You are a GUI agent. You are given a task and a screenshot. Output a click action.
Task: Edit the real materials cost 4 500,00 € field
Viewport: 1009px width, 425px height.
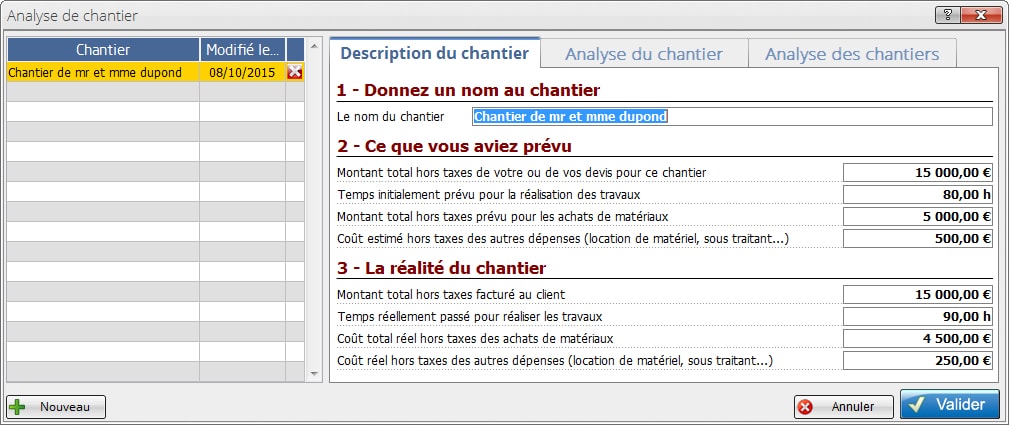click(917, 338)
